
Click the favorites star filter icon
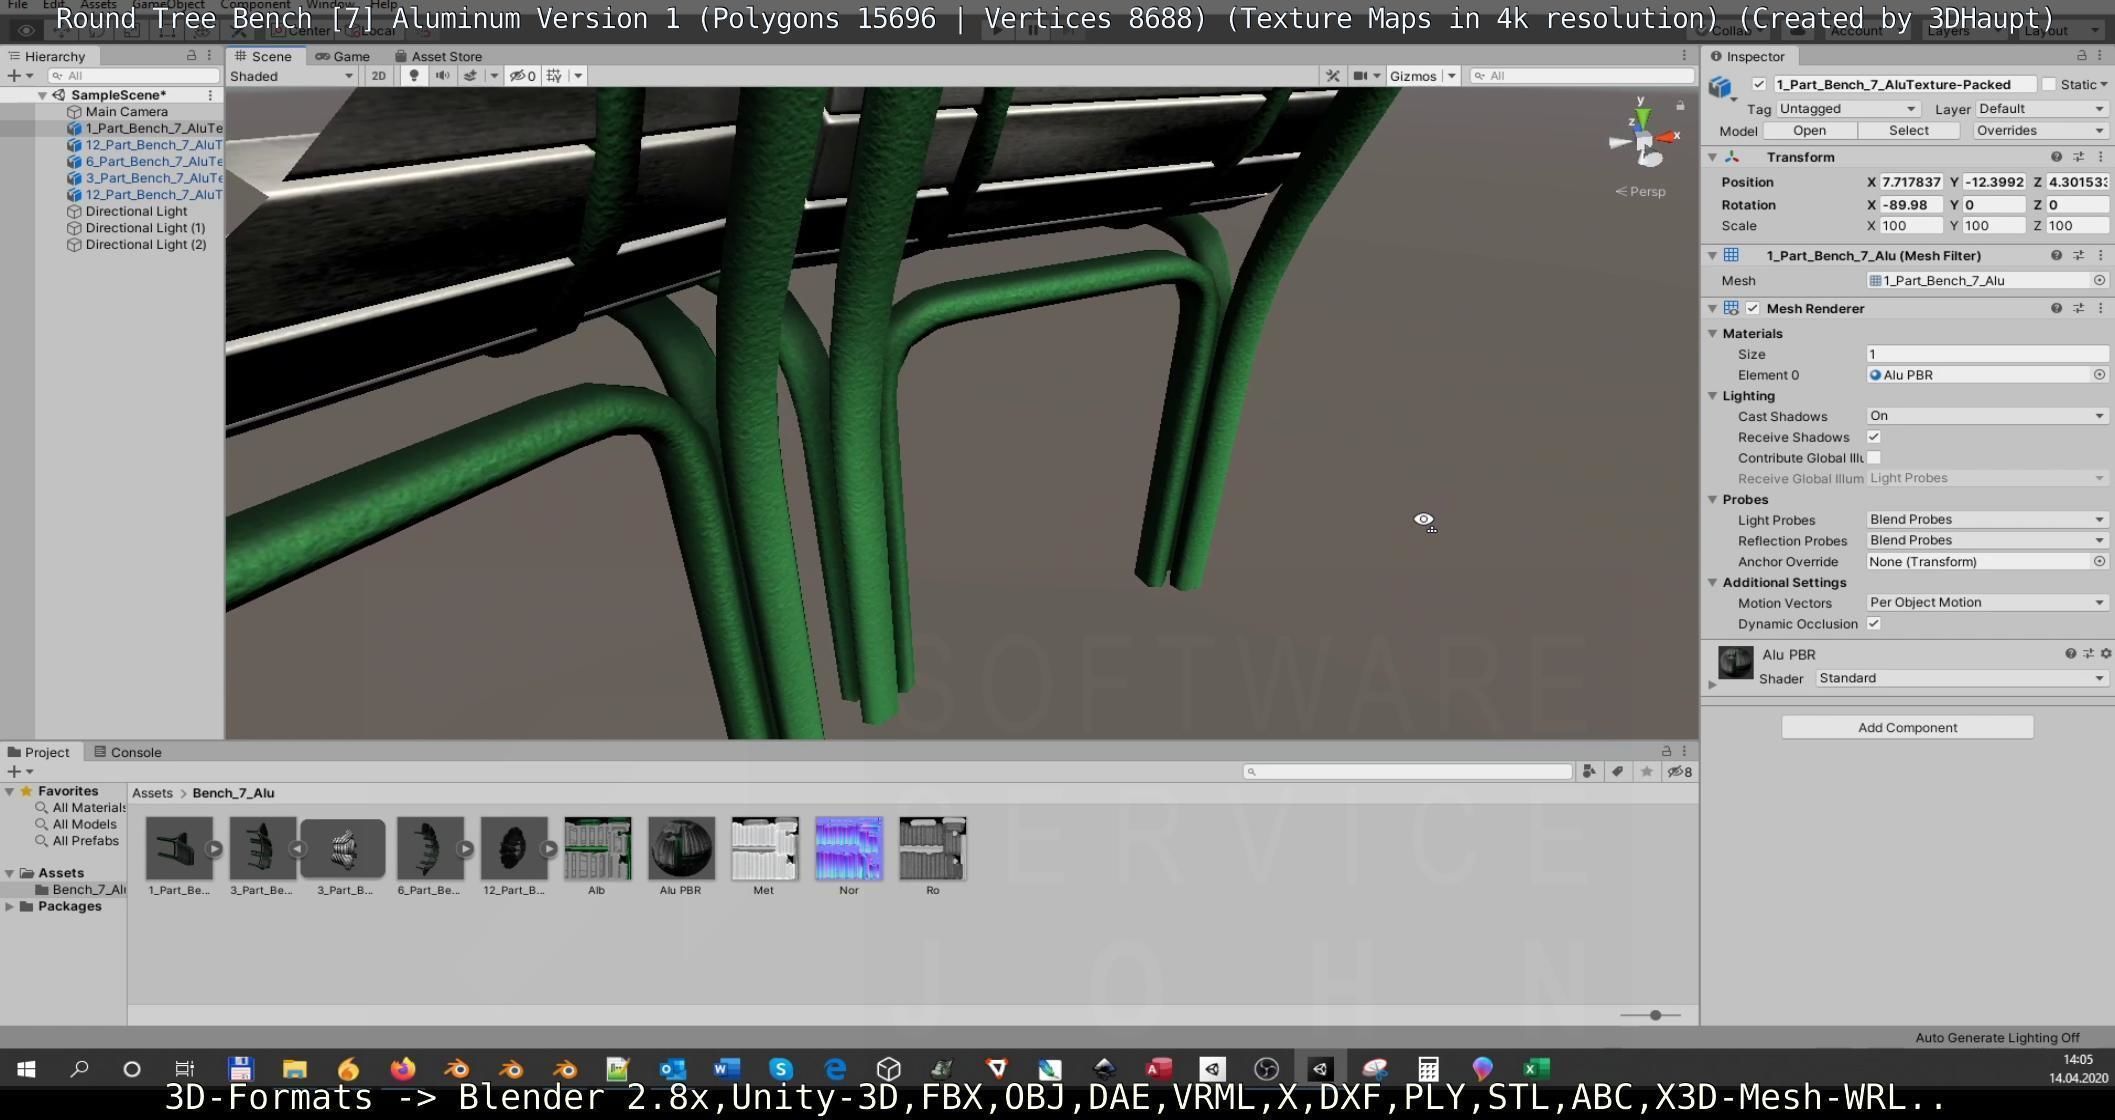[x=1646, y=771]
